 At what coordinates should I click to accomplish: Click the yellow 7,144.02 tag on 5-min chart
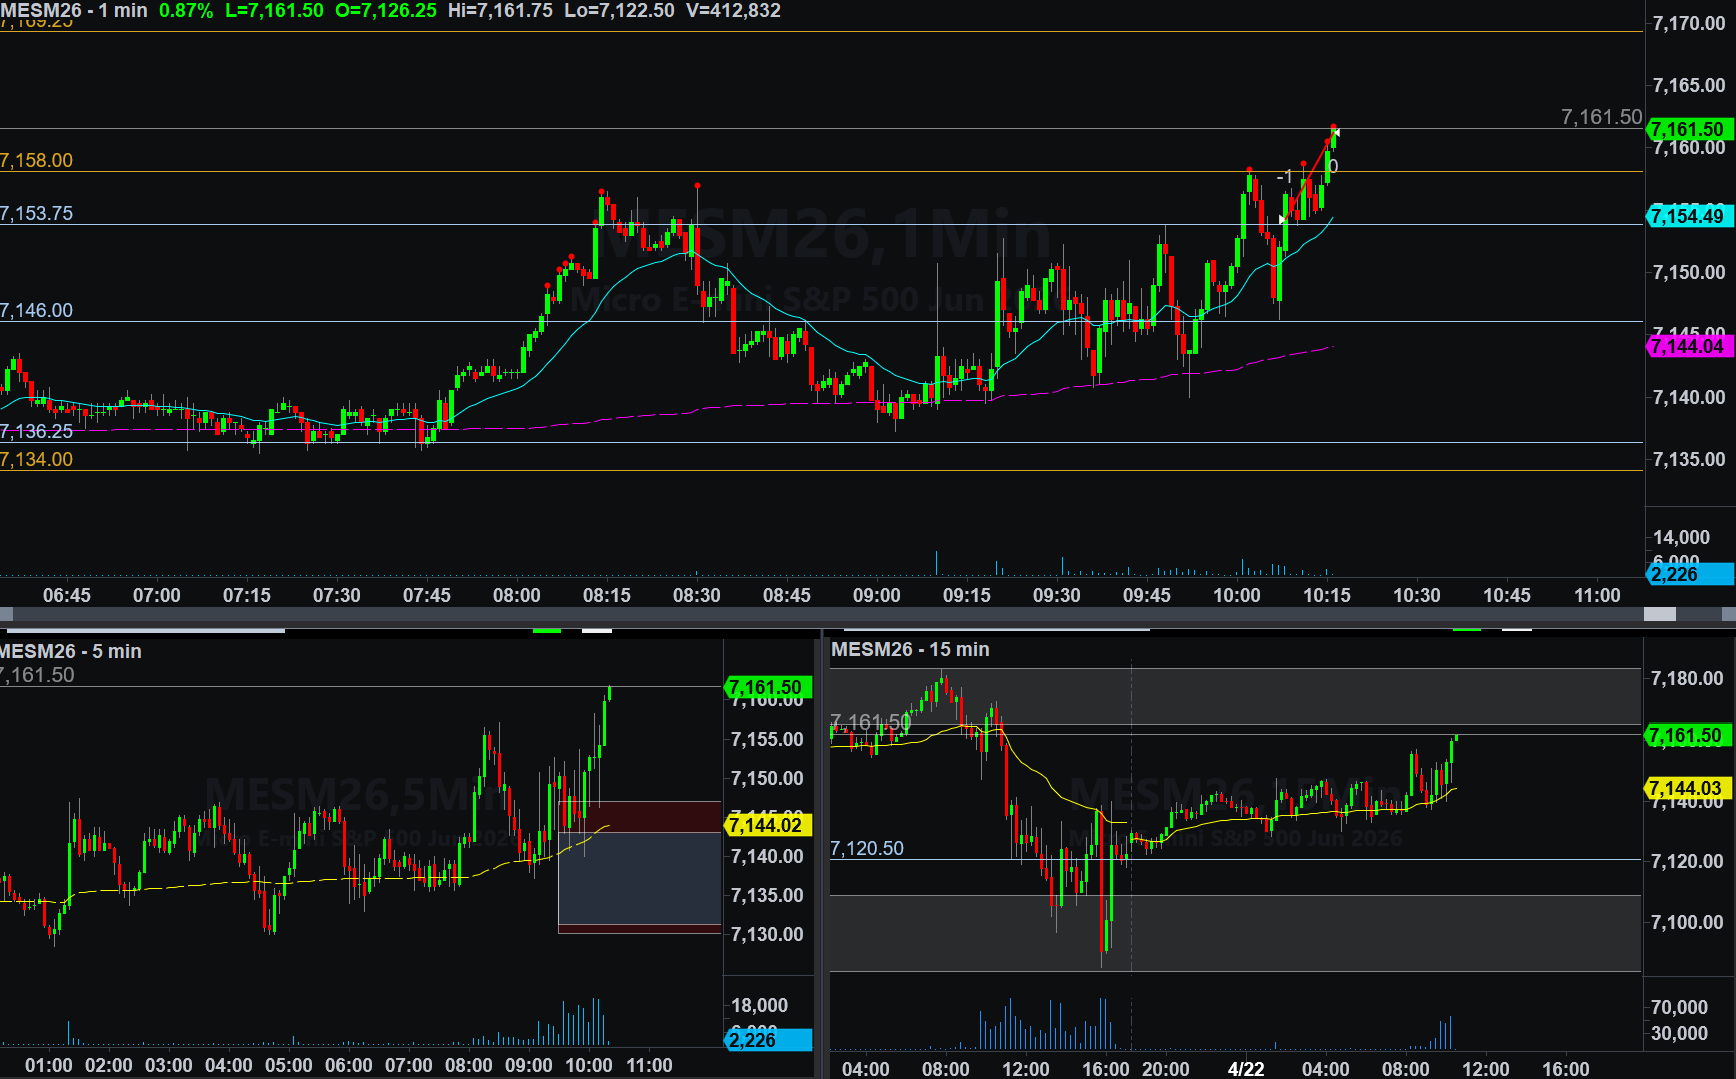pyautogui.click(x=767, y=825)
